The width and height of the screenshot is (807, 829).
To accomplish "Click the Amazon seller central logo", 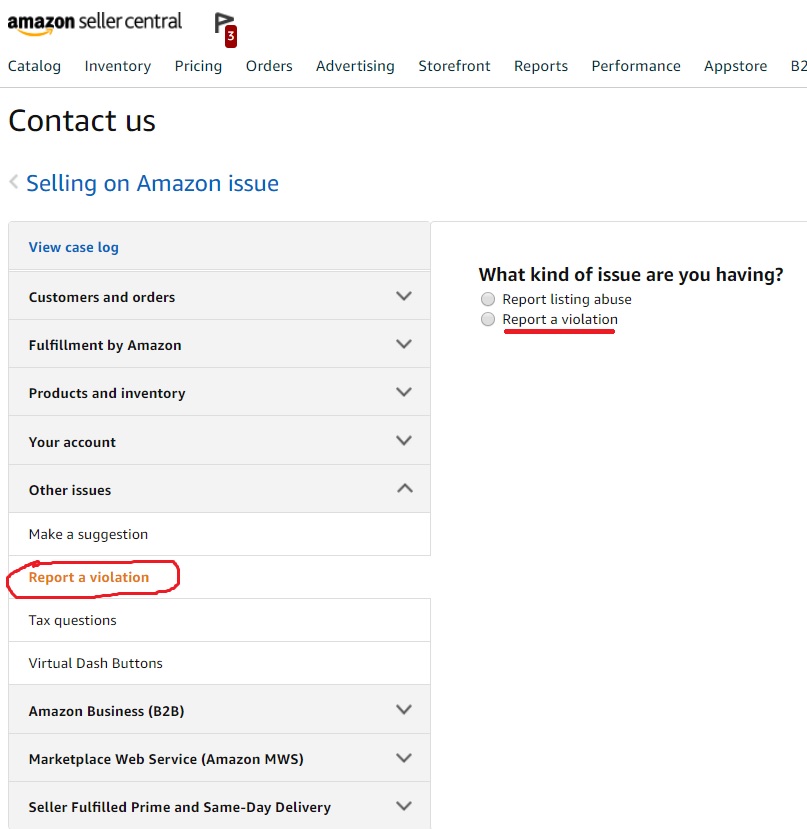I will click(95, 22).
